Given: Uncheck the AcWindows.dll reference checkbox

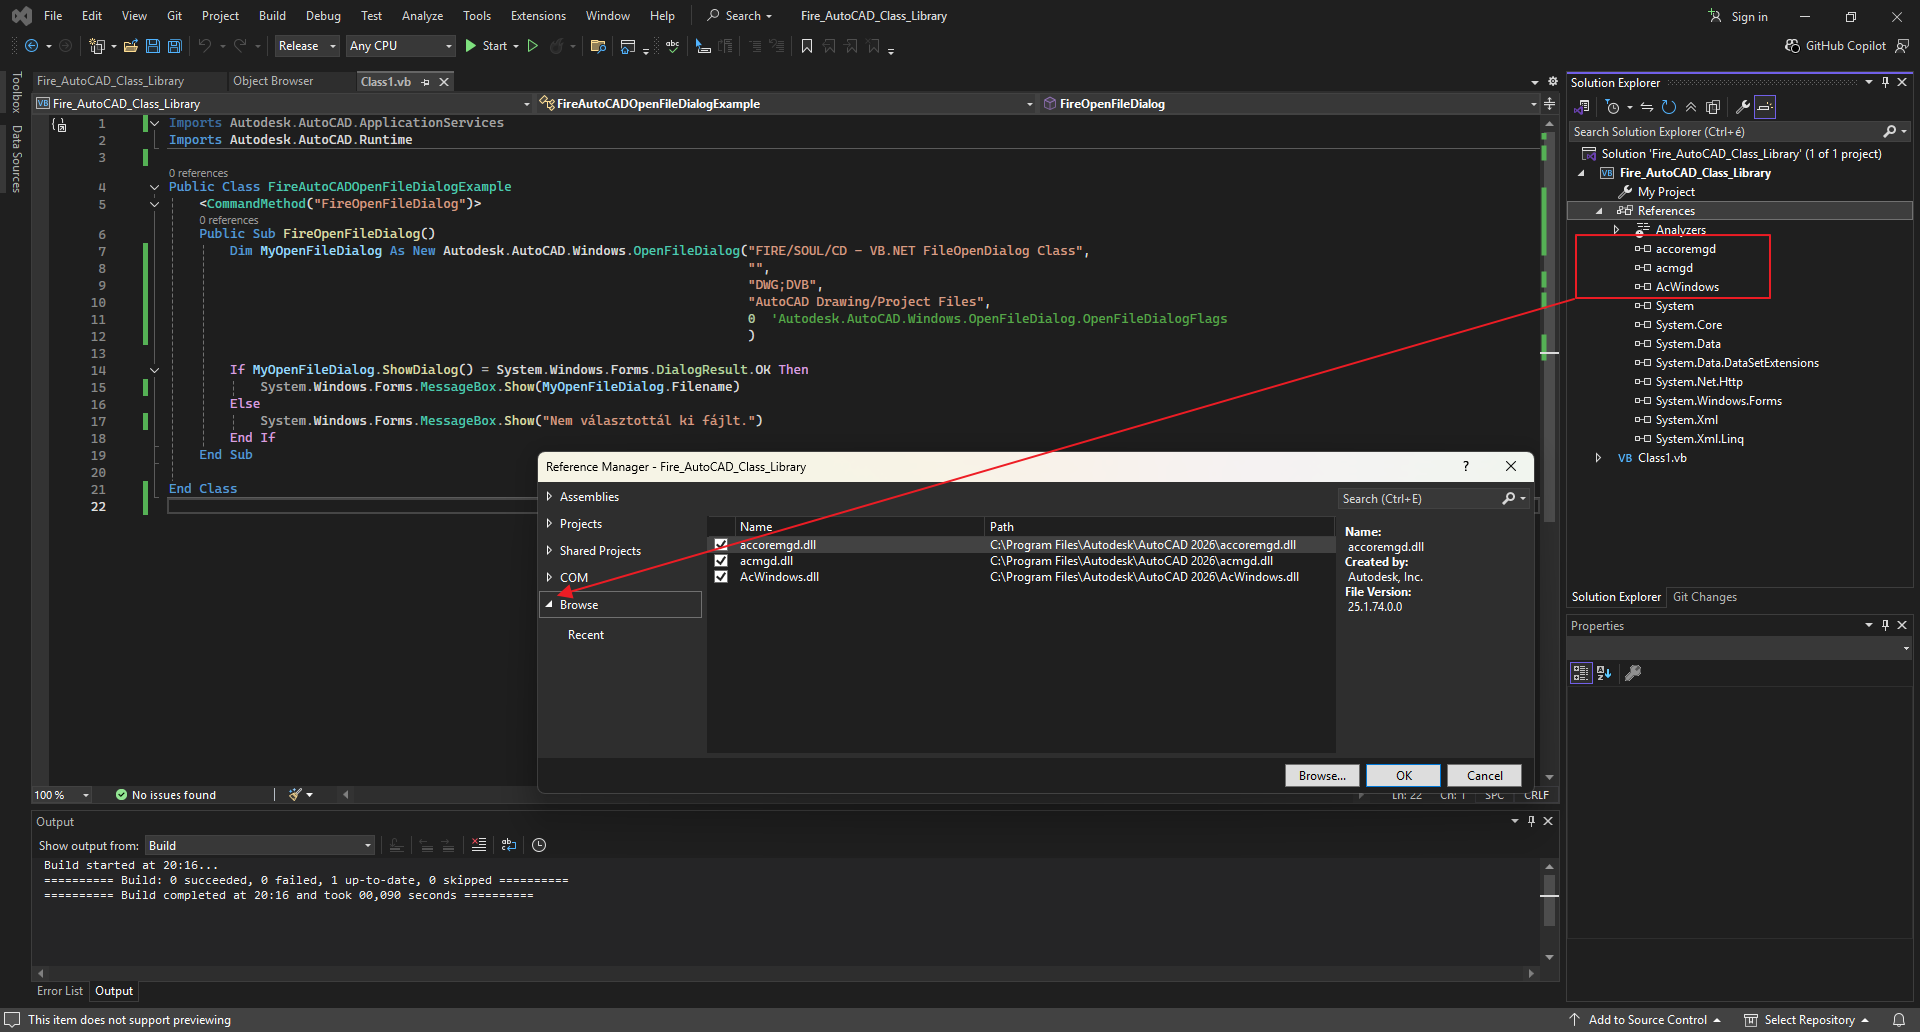Looking at the screenshot, I should pos(721,577).
